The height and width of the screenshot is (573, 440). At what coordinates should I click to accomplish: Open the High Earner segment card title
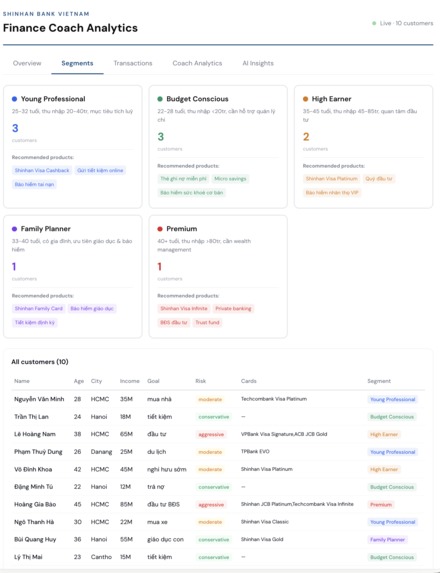pyautogui.click(x=331, y=99)
